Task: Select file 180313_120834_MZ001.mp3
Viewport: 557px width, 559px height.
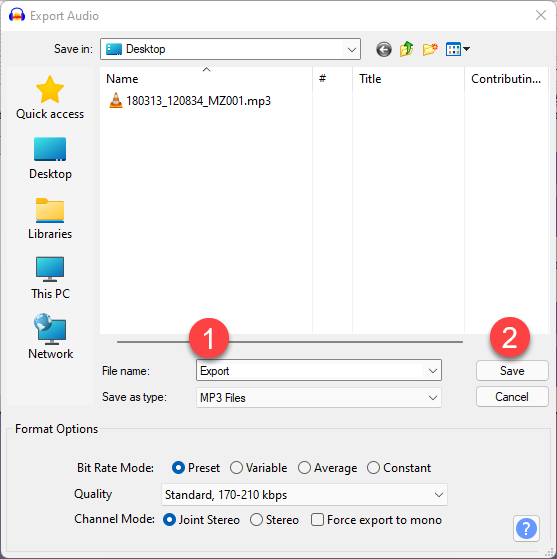Action: (190, 101)
